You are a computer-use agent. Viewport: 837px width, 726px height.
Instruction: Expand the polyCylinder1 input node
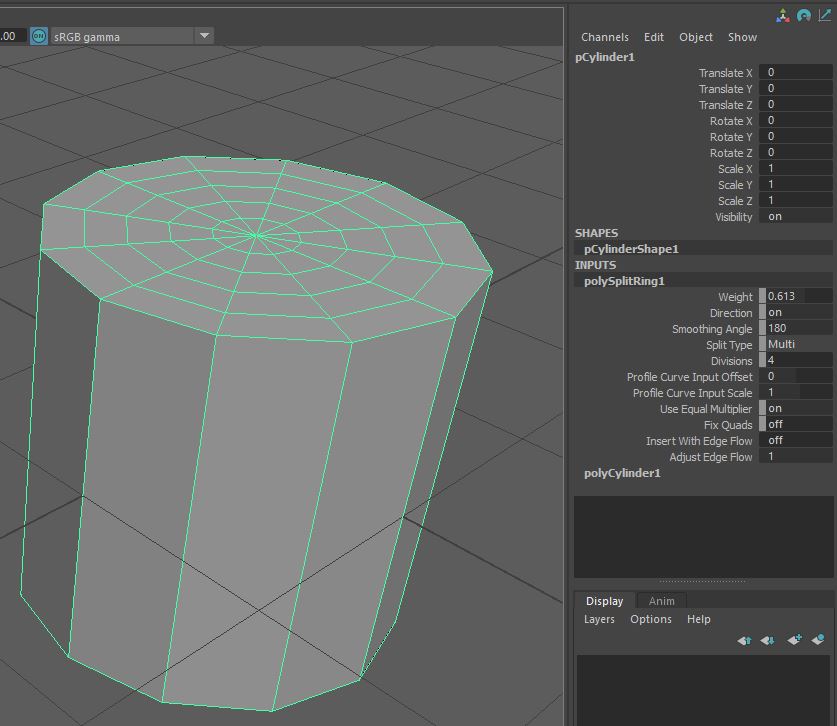622,473
